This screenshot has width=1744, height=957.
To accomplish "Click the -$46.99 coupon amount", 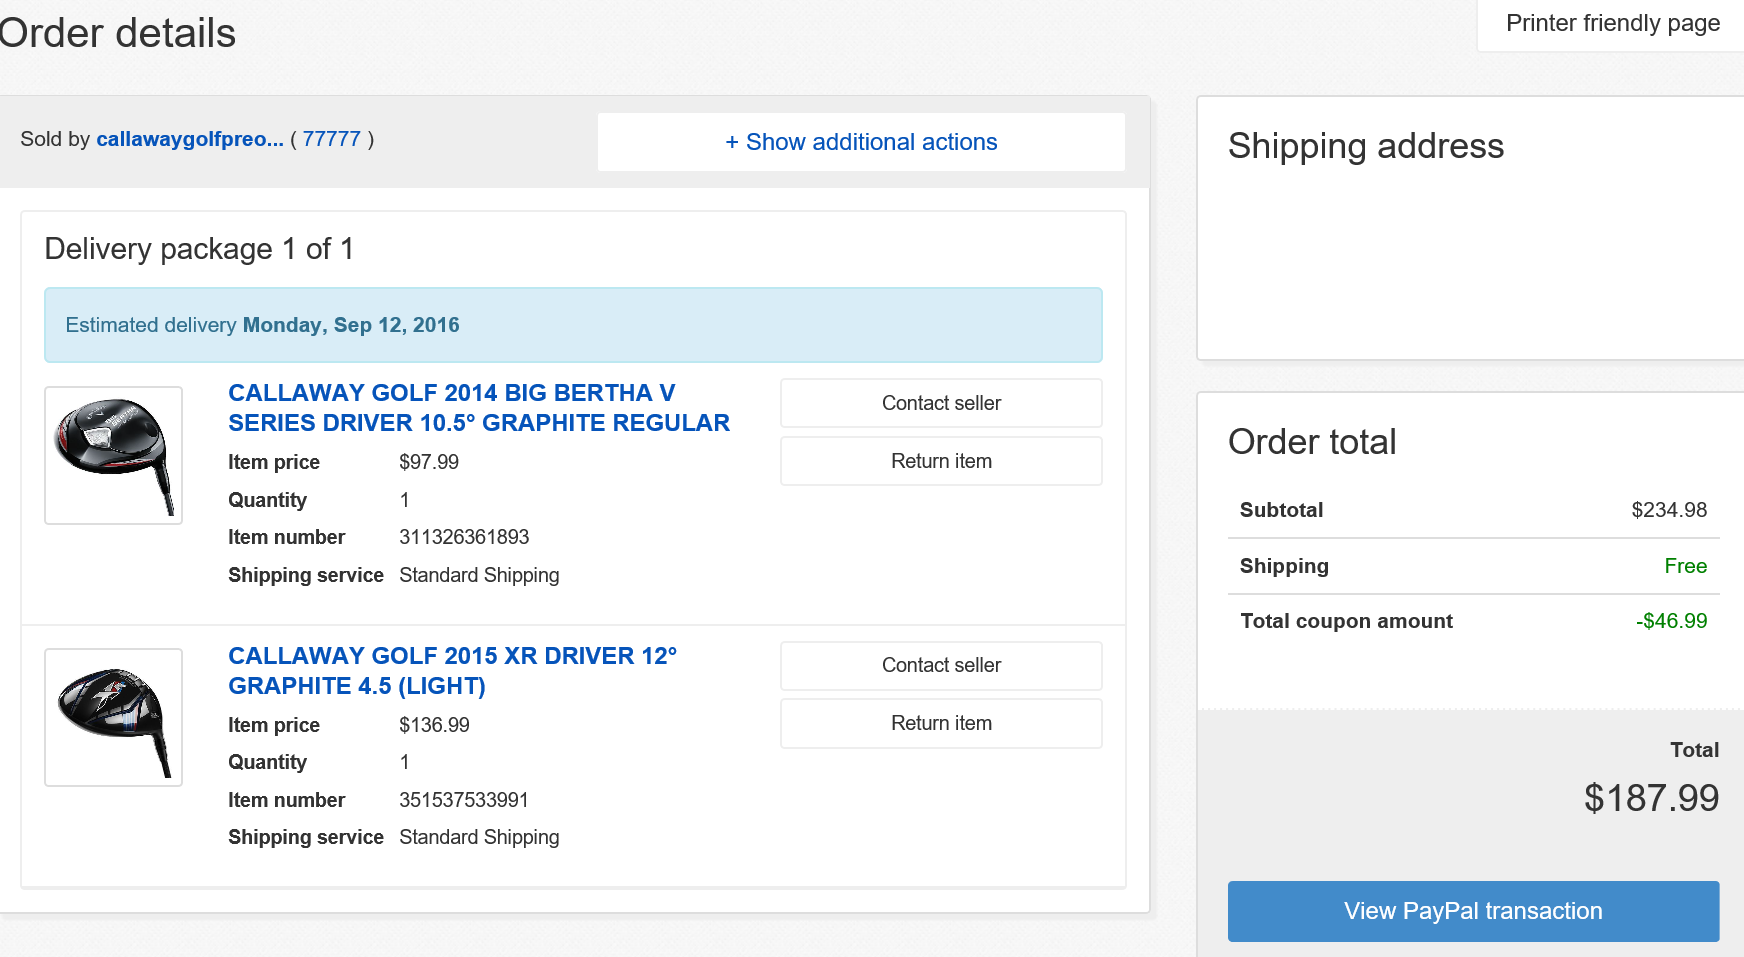I will click(x=1671, y=621).
